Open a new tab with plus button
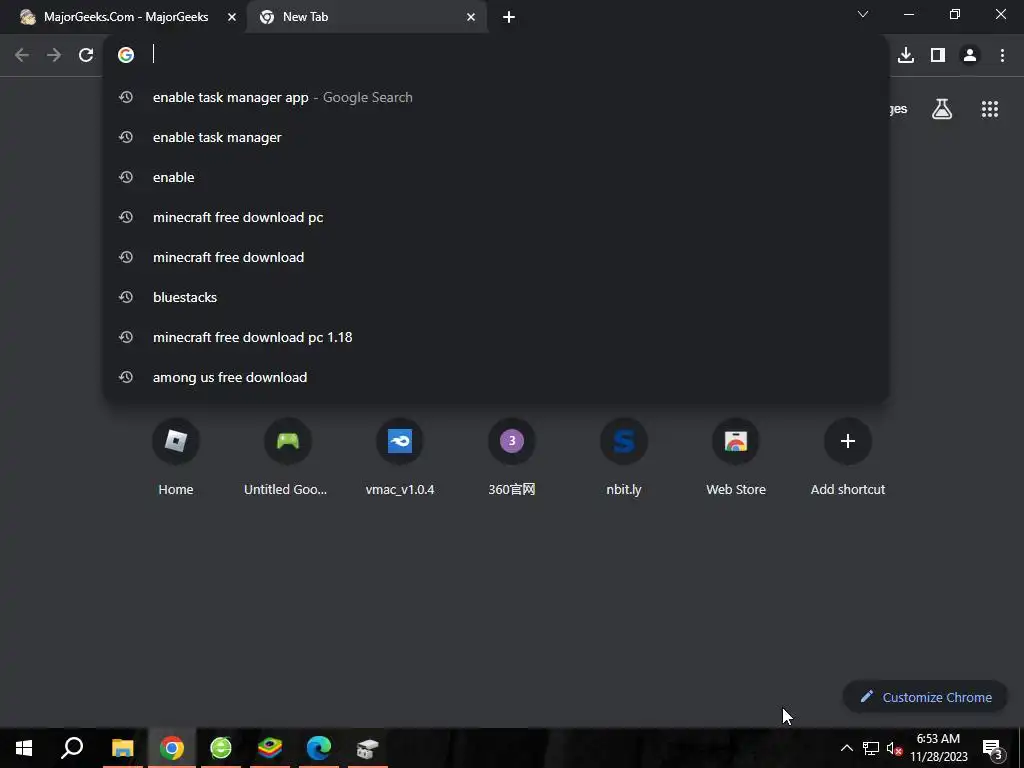Image resolution: width=1024 pixels, height=768 pixels. click(509, 18)
